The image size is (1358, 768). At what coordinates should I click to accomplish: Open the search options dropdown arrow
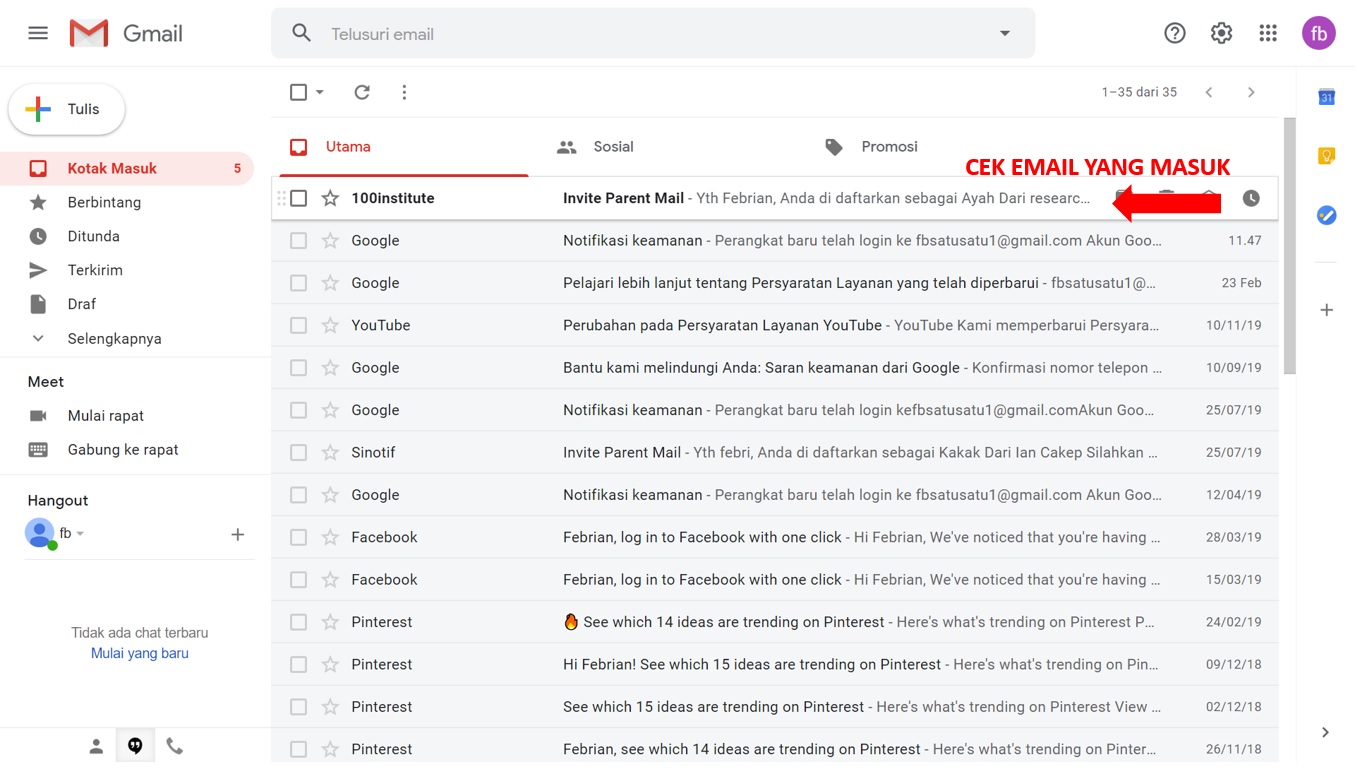click(x=1005, y=33)
